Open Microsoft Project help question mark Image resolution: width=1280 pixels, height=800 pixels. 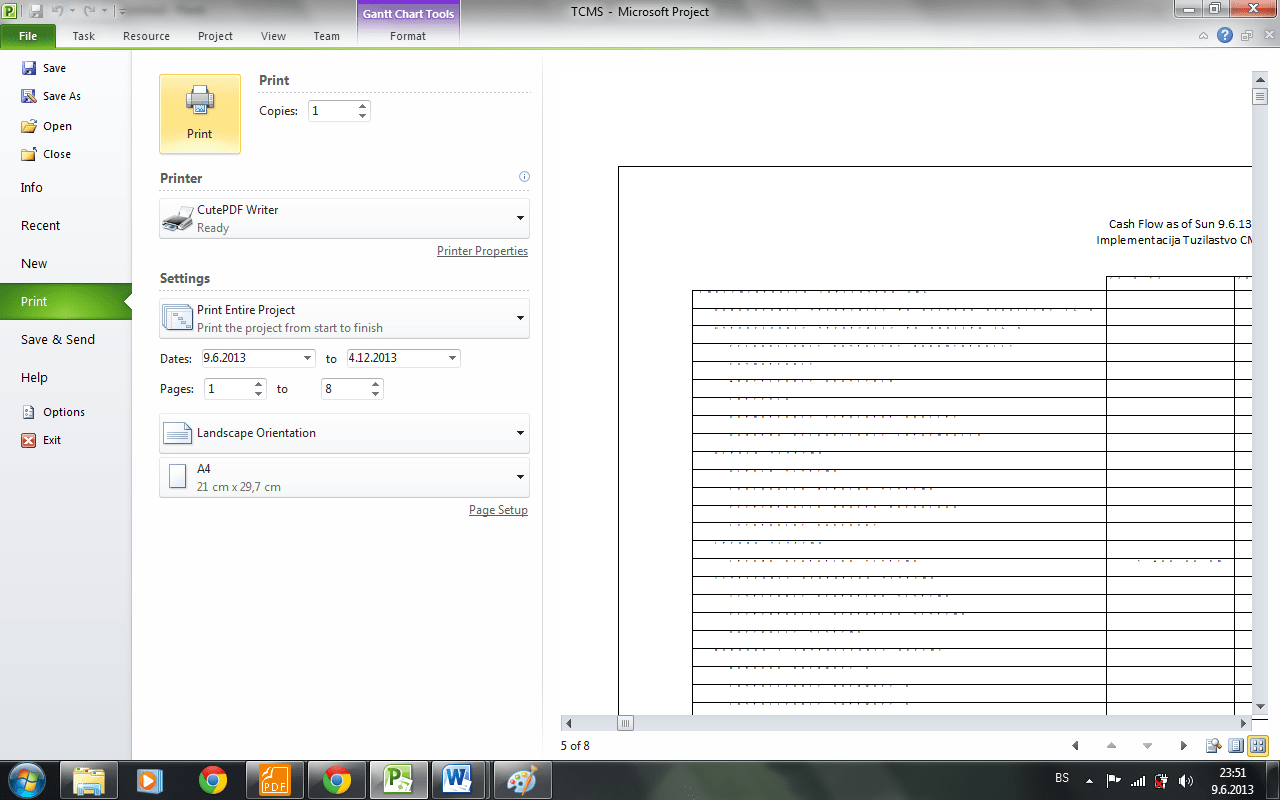click(x=1225, y=35)
